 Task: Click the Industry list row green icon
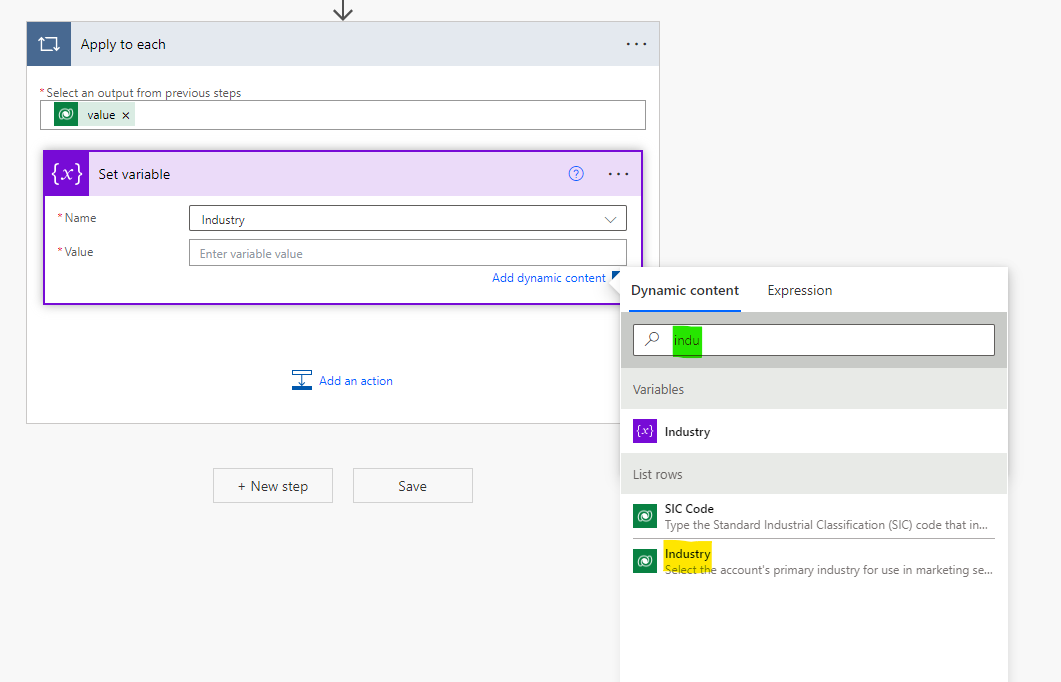point(645,560)
